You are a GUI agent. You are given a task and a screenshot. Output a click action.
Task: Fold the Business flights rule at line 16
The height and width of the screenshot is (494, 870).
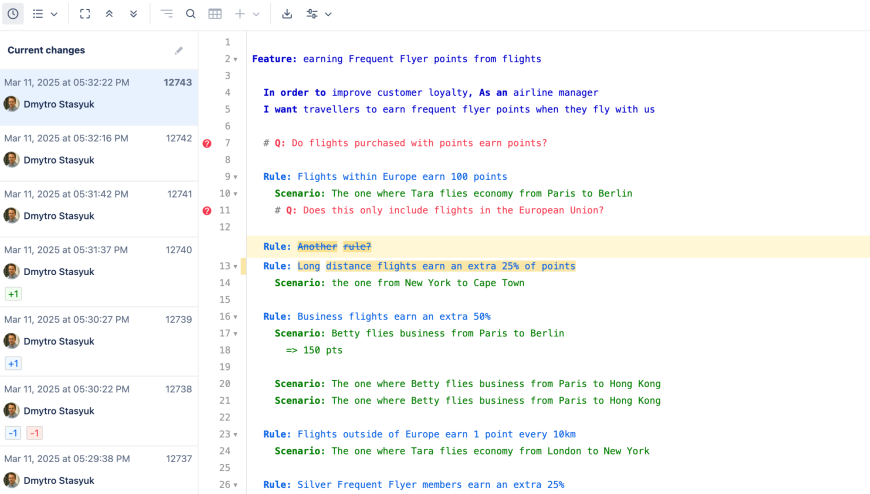[236, 317]
